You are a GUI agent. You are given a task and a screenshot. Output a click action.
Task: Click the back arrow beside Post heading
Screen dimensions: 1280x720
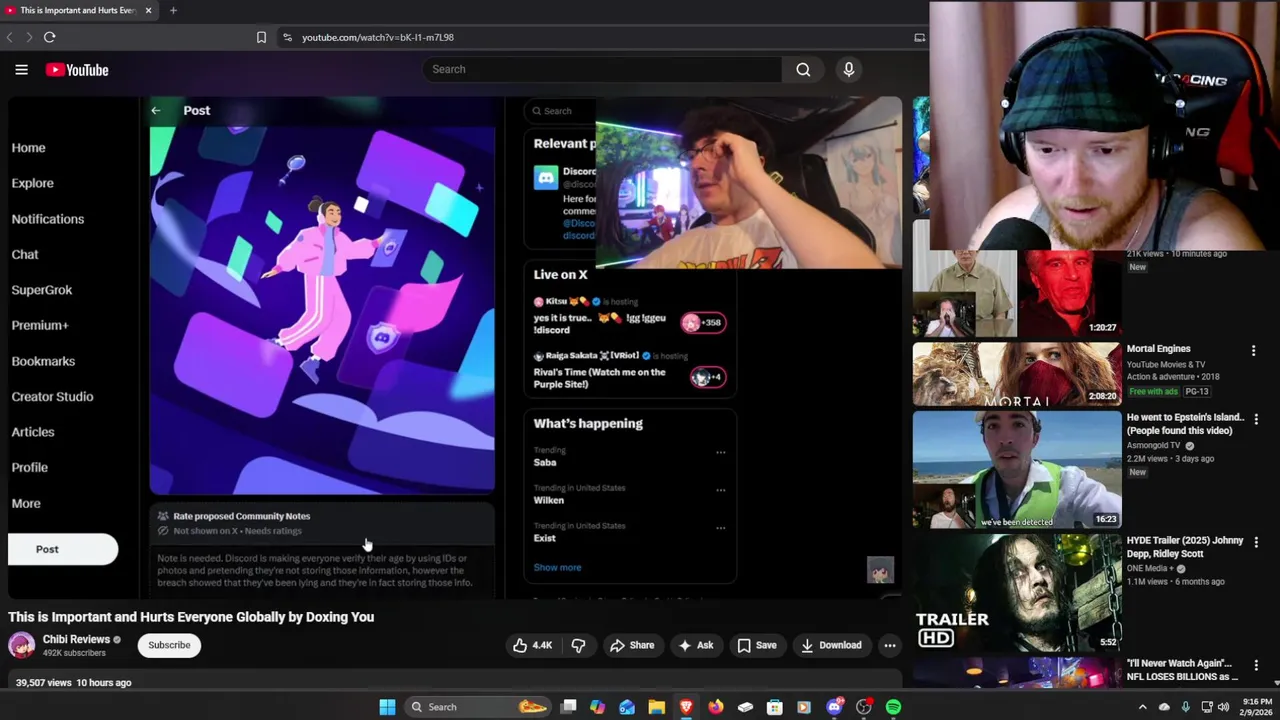coord(155,110)
